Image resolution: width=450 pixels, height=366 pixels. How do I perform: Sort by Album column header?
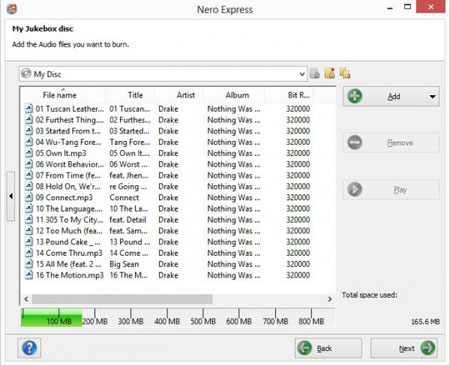(234, 95)
